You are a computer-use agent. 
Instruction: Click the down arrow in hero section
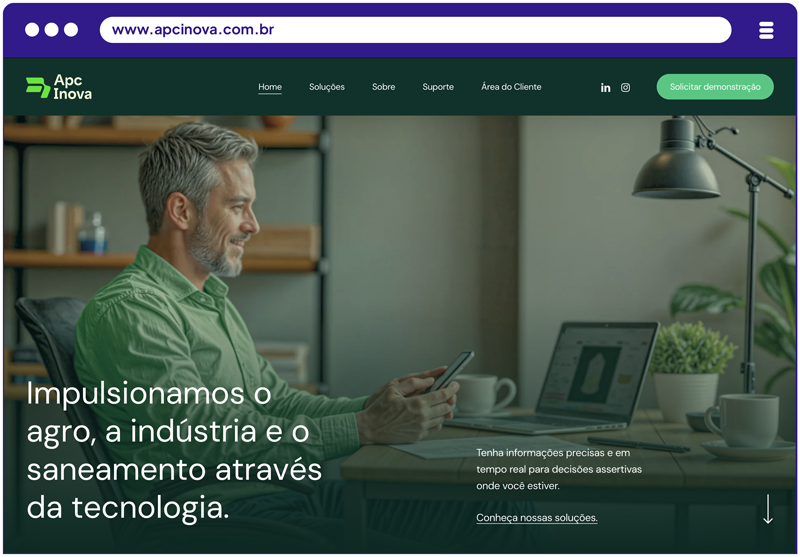click(x=767, y=509)
